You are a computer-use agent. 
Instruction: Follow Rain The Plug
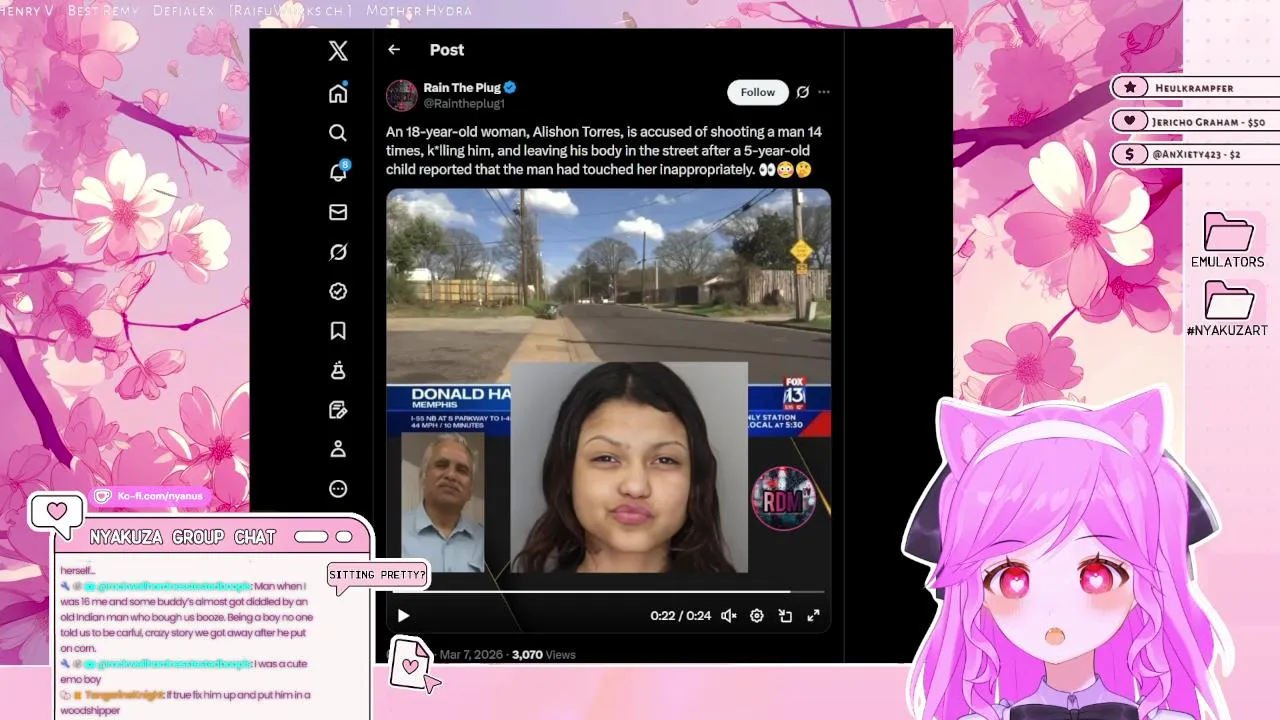point(757,92)
